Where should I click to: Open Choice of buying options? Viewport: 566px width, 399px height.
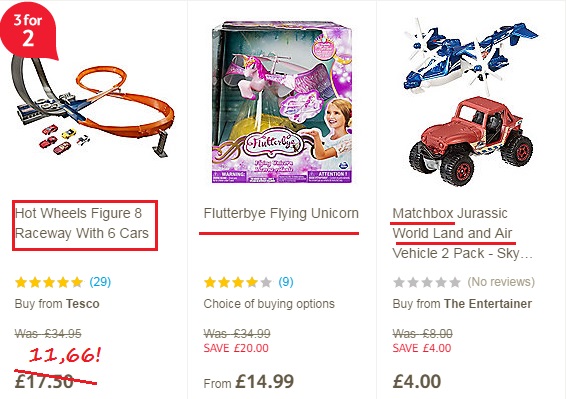point(269,304)
